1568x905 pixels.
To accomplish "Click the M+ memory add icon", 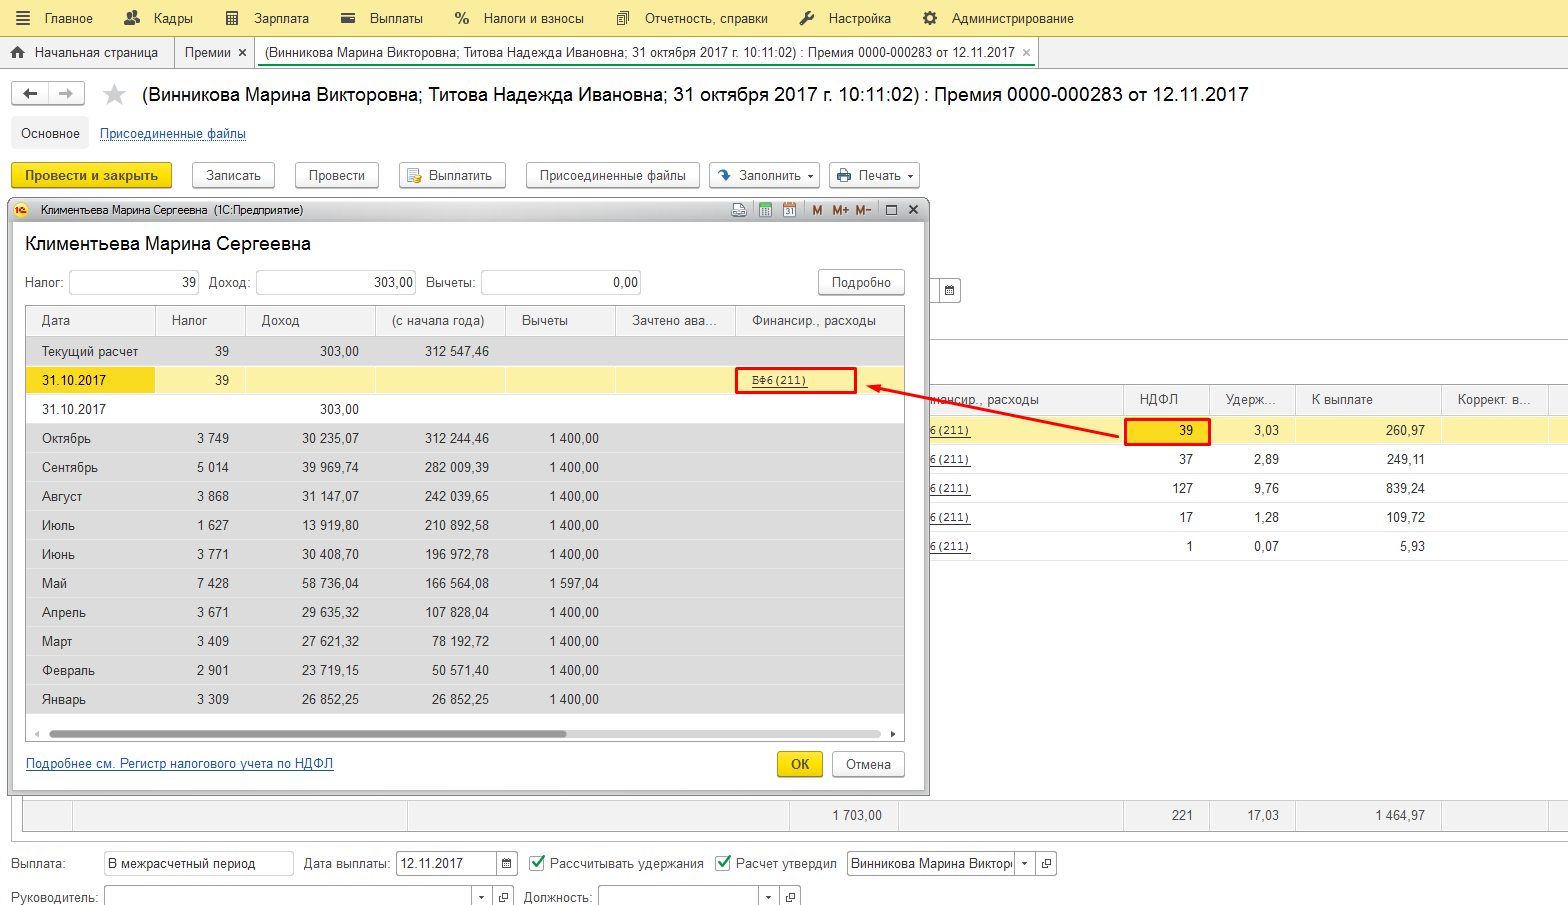I will click(x=840, y=210).
